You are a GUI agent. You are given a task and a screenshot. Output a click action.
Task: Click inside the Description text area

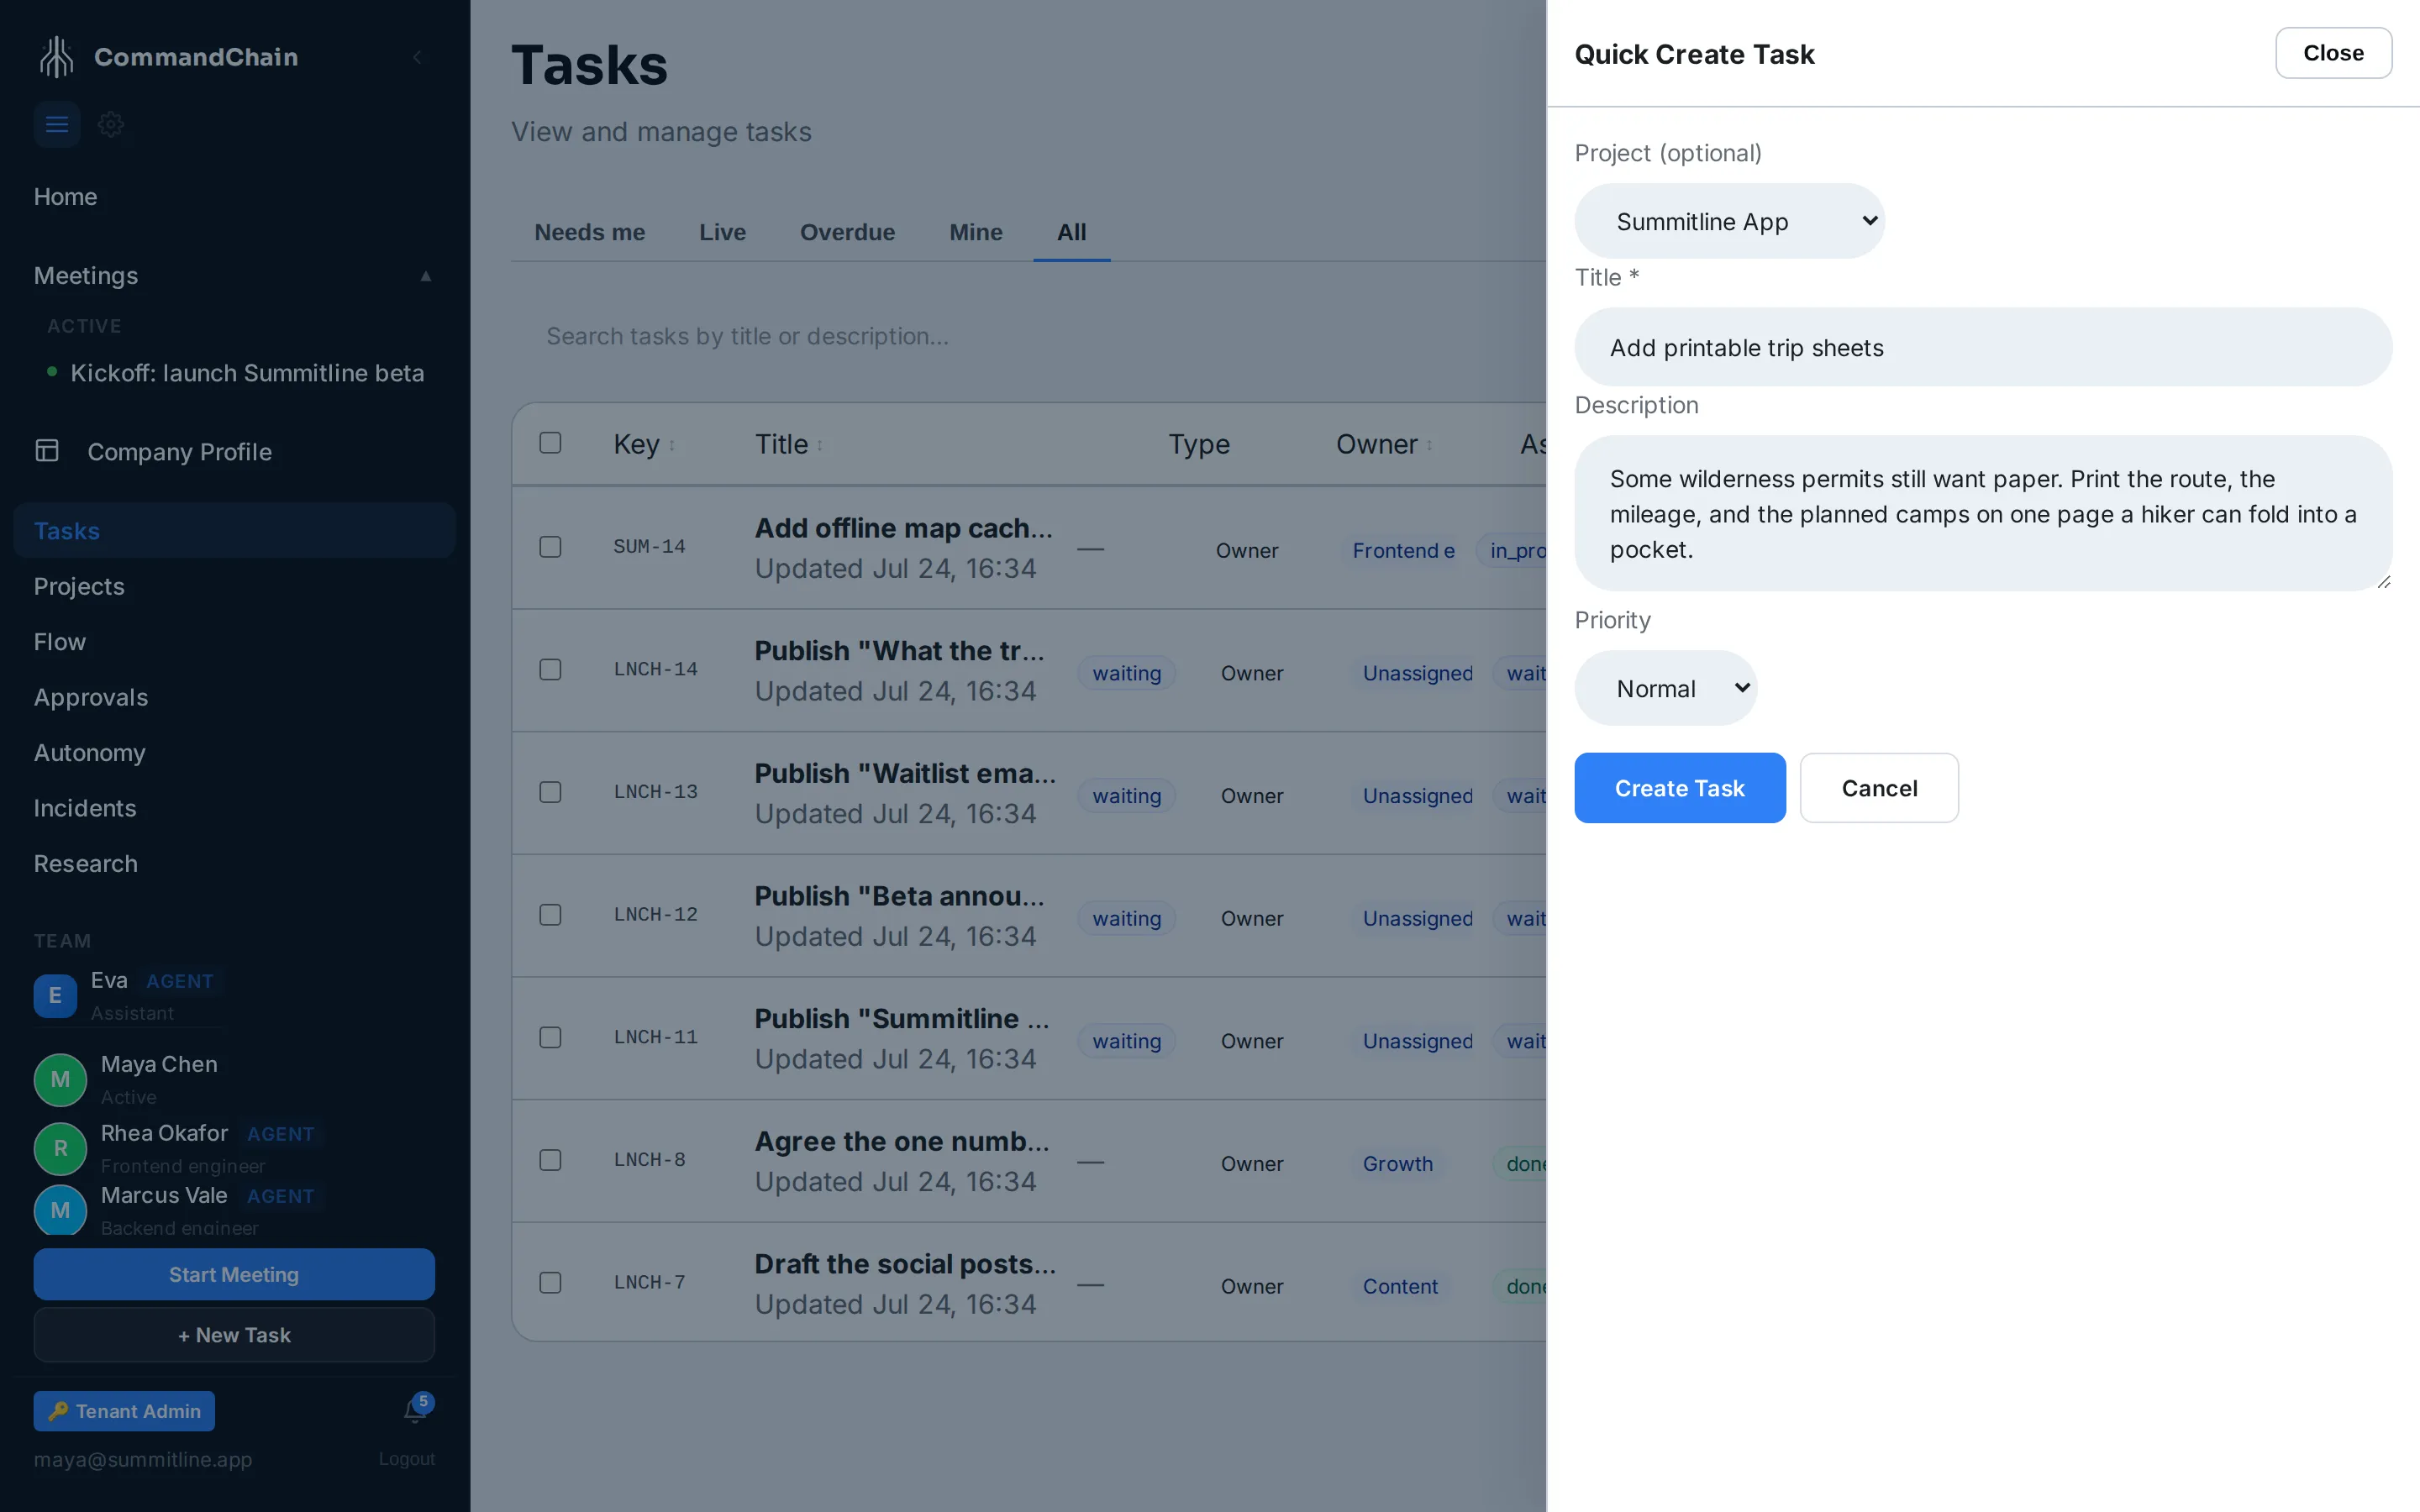click(x=1983, y=513)
